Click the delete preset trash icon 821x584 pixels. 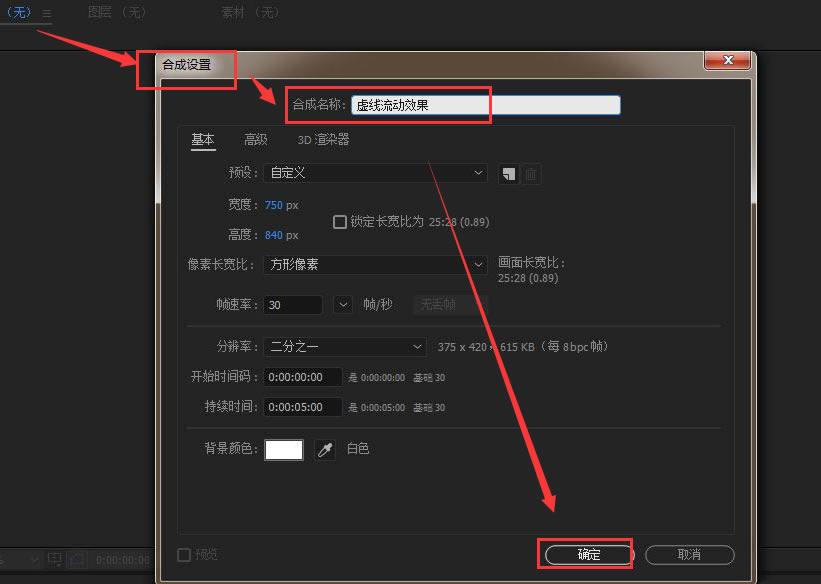[x=531, y=174]
